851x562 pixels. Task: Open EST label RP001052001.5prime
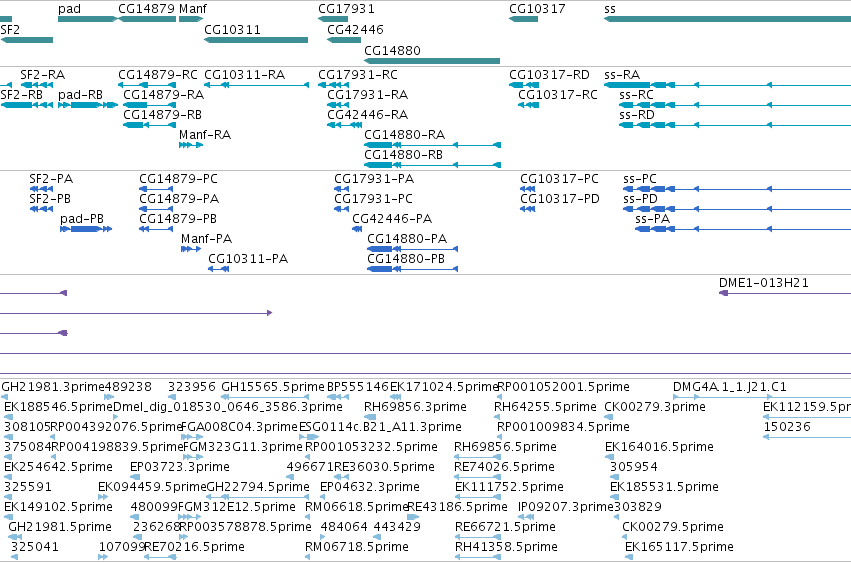point(563,387)
